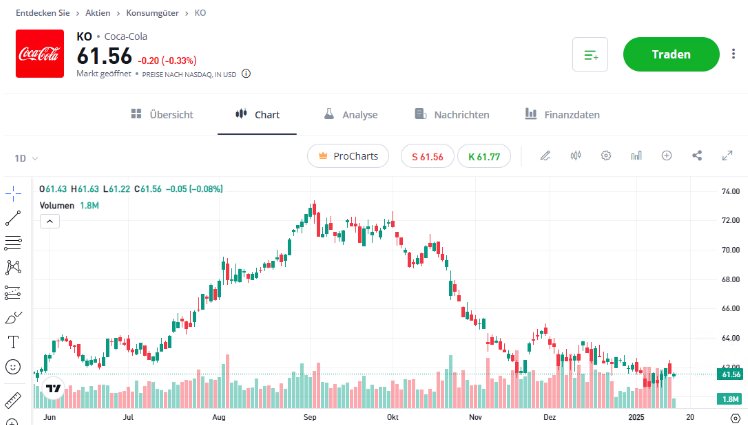
Task: Sell at S 61.56
Action: 427,156
